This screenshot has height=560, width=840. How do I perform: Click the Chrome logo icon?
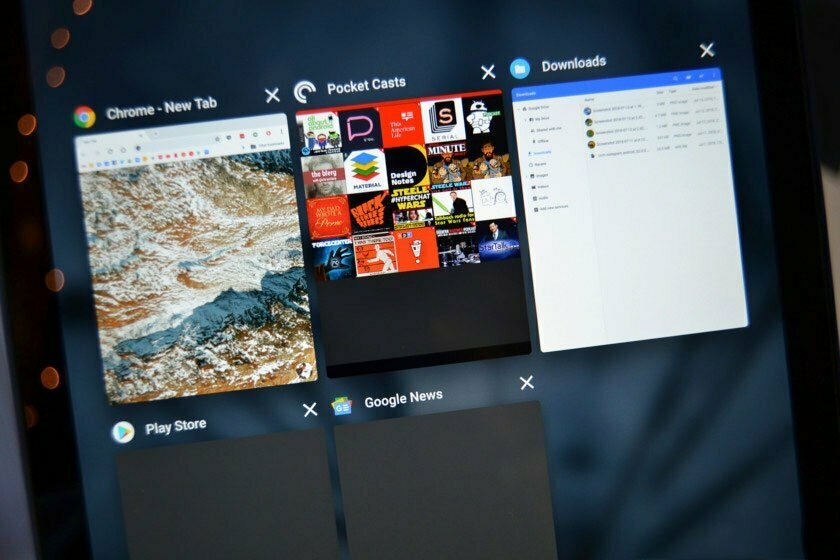coord(85,117)
